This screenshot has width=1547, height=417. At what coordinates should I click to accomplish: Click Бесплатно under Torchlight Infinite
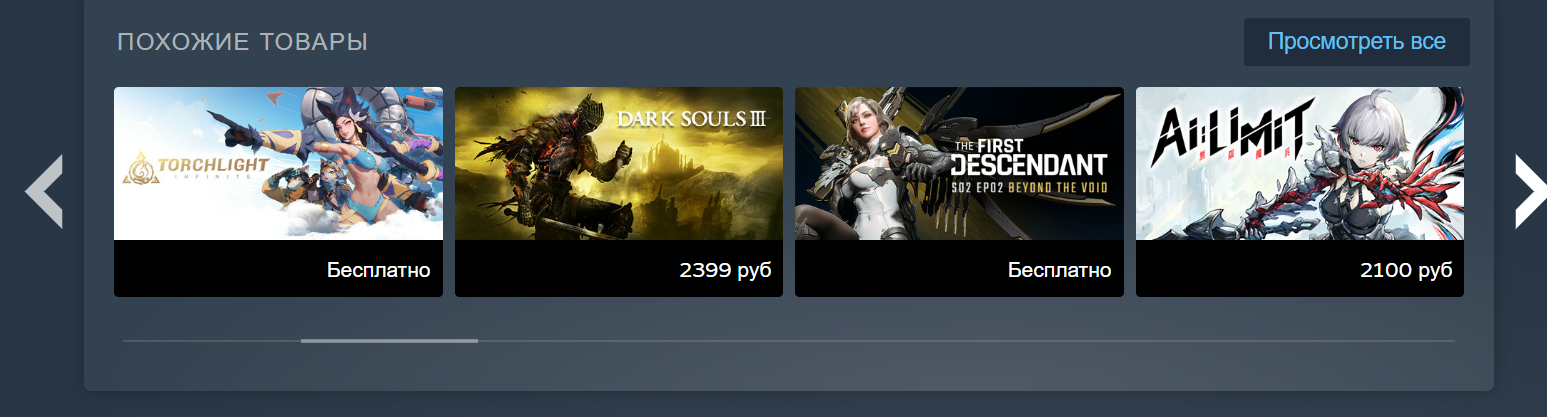click(379, 270)
